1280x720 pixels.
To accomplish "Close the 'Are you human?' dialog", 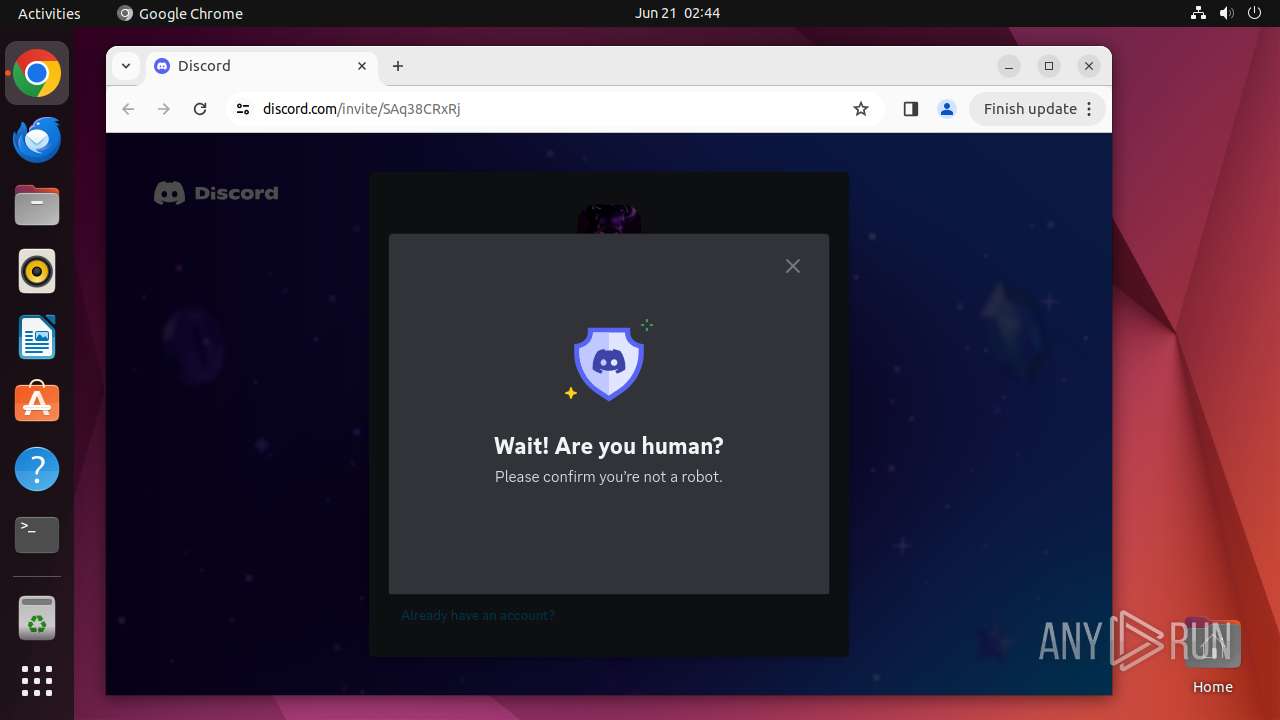I will point(793,266).
